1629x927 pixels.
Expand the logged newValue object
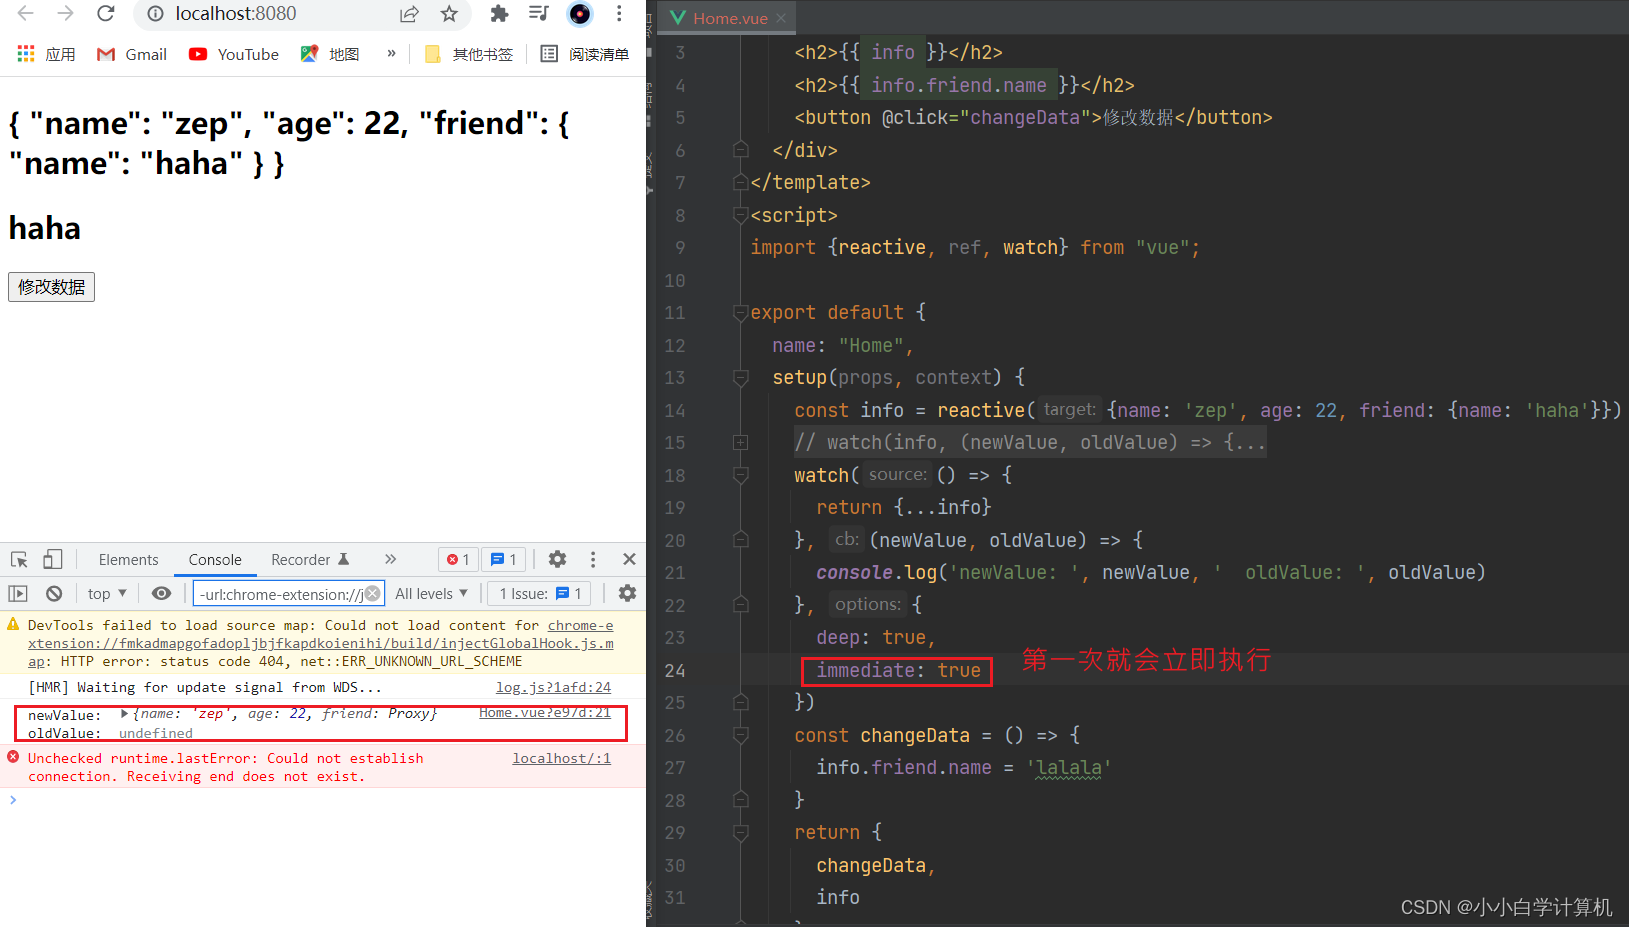(x=124, y=714)
